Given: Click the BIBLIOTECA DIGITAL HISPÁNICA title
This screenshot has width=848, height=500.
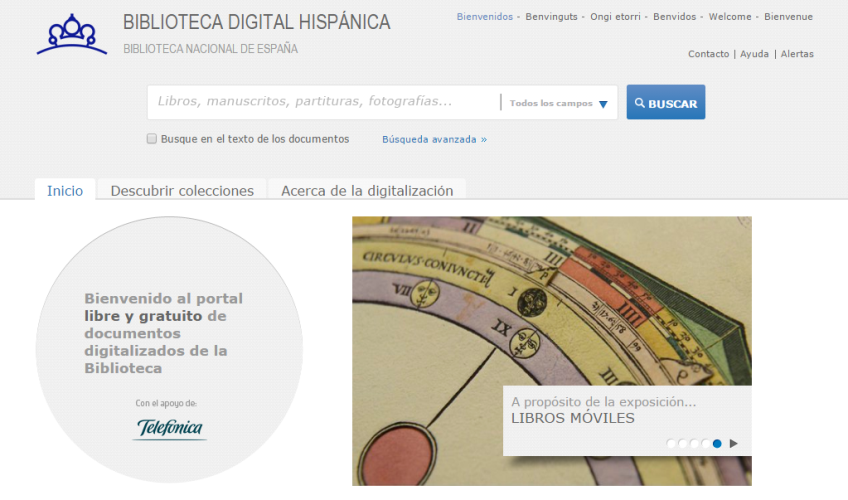Looking at the screenshot, I should click(256, 22).
